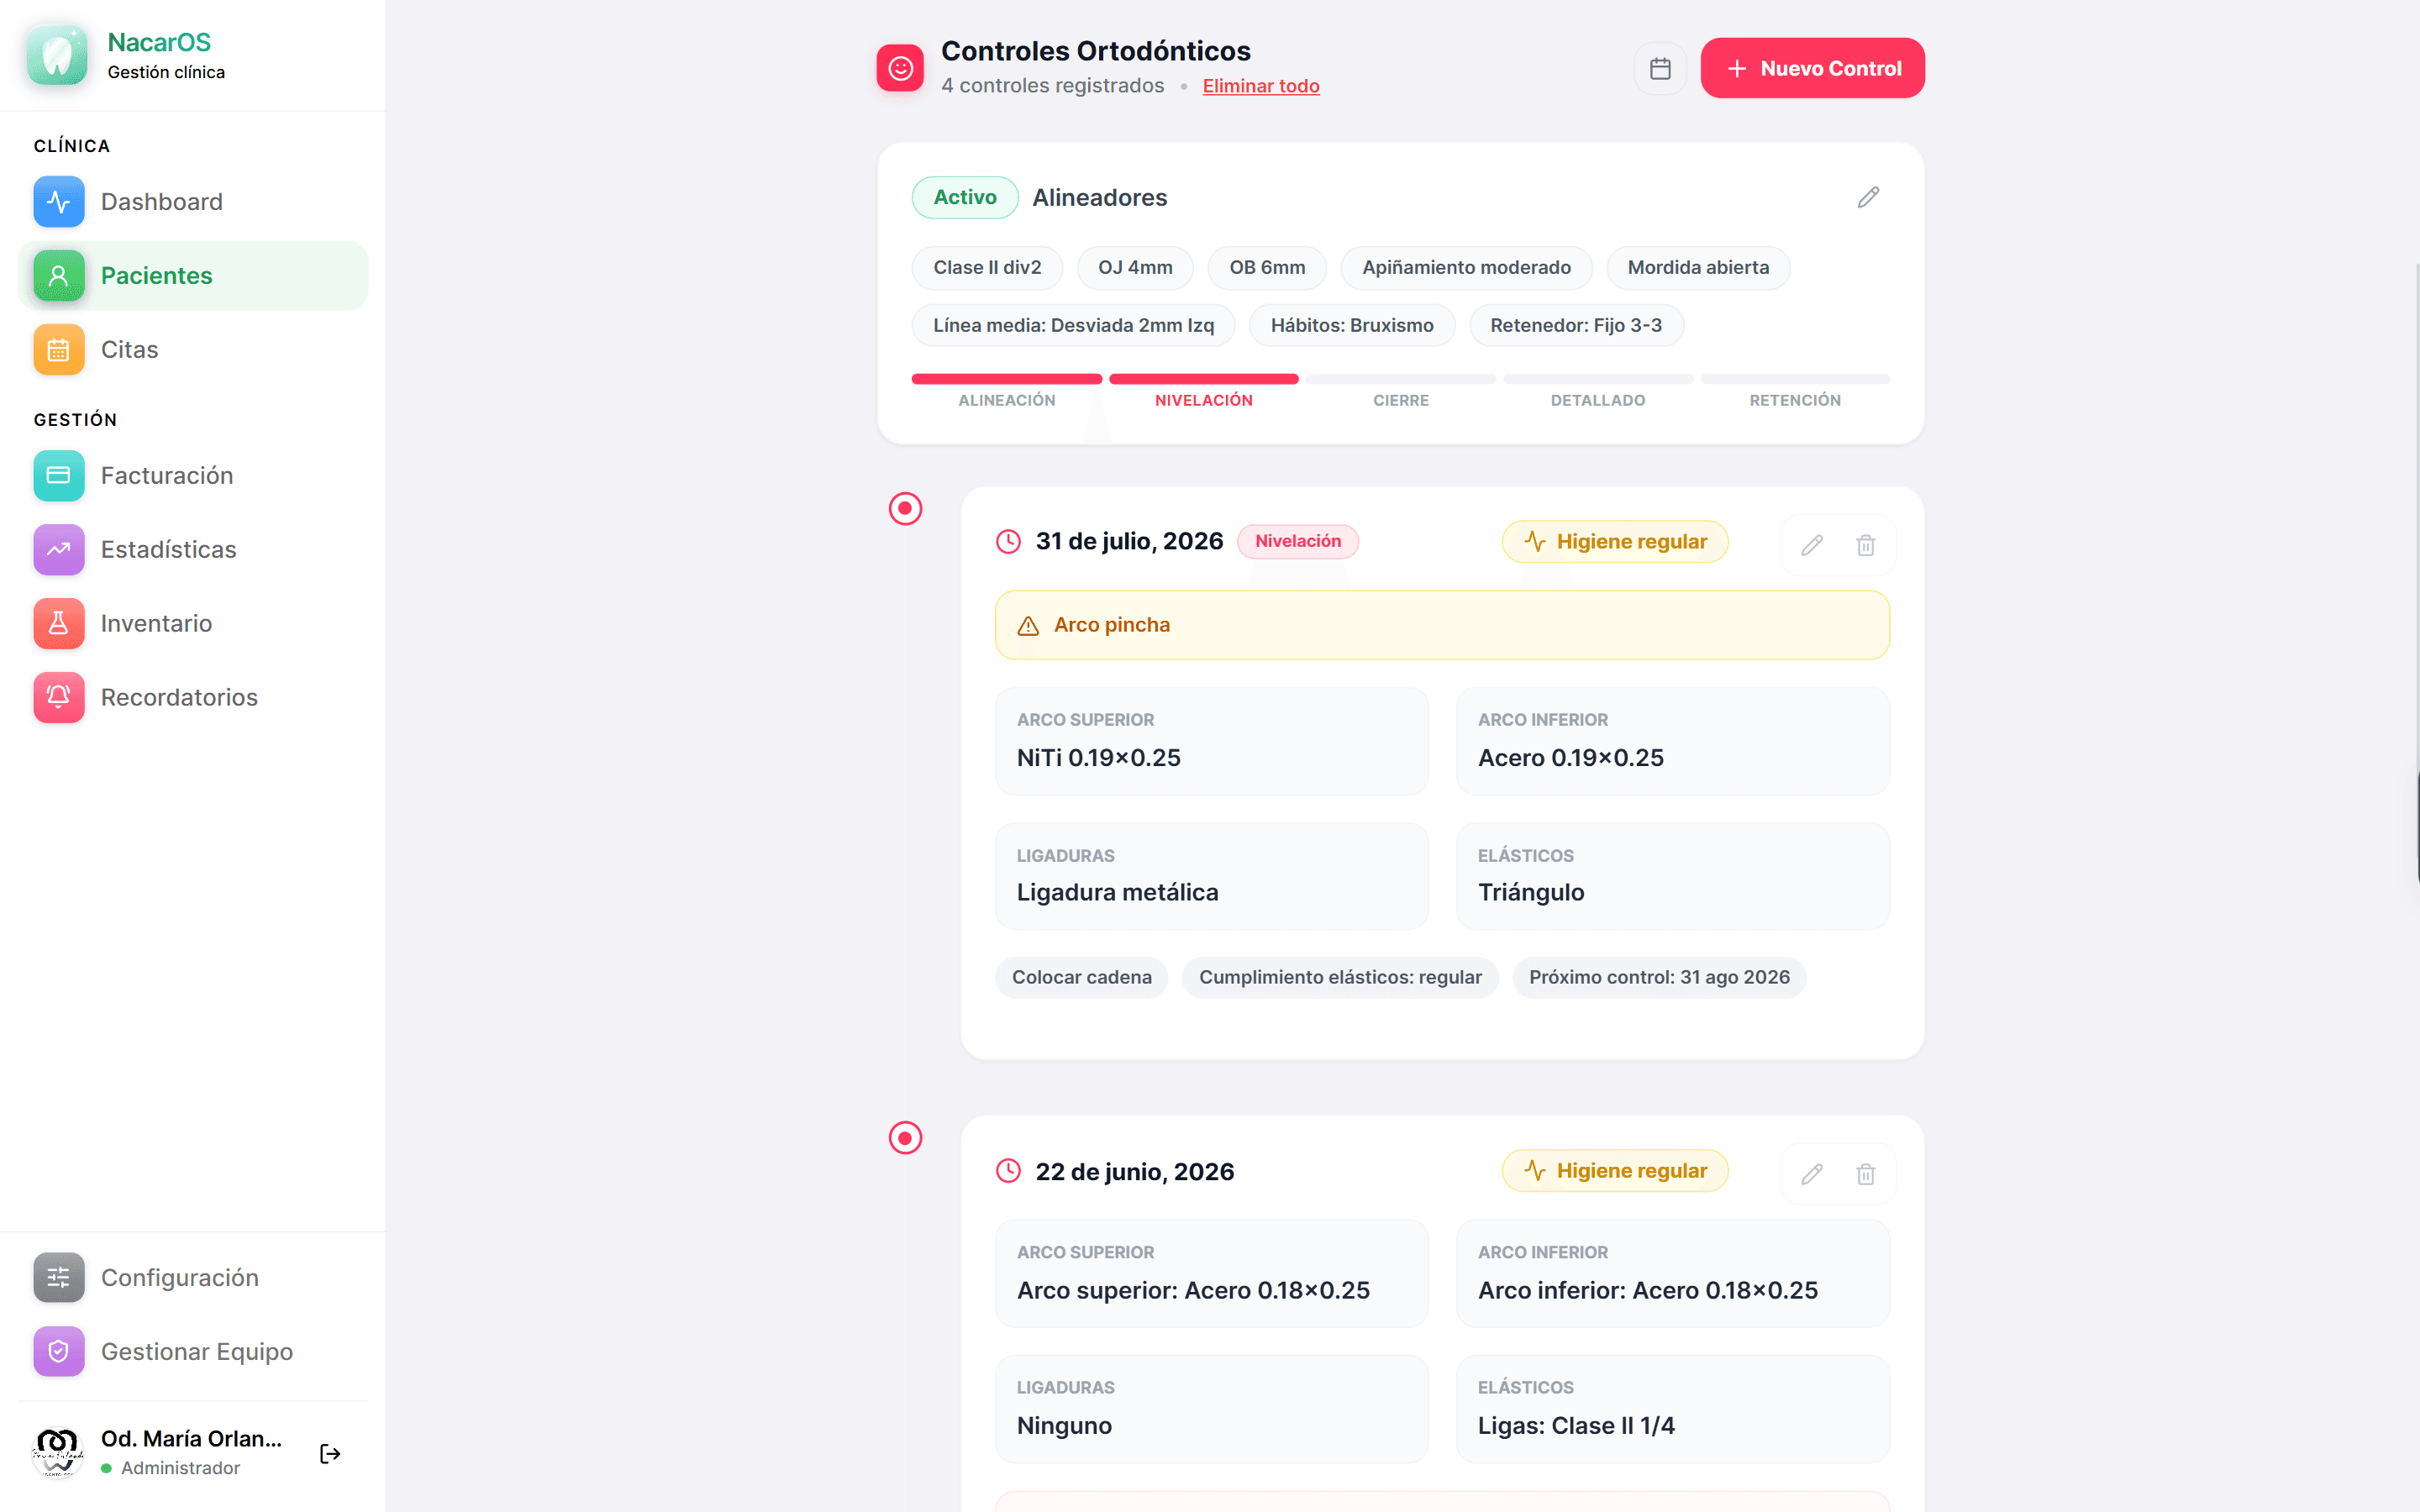Click Higiene regular badge on 22 de junio

pyautogui.click(x=1615, y=1170)
